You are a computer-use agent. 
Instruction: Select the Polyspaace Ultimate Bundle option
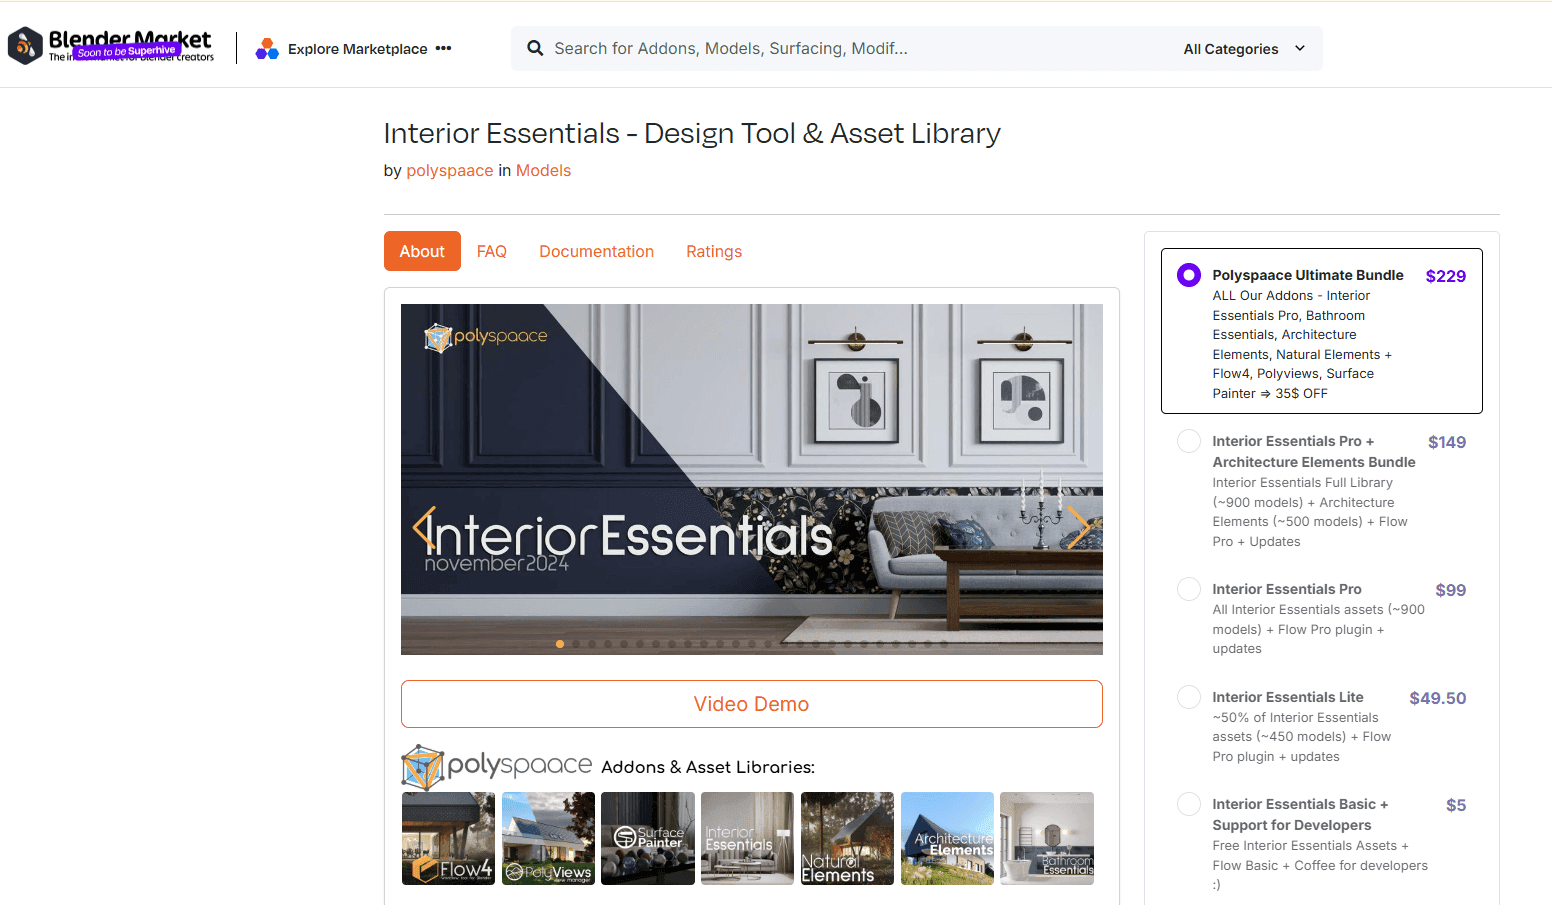[1188, 274]
